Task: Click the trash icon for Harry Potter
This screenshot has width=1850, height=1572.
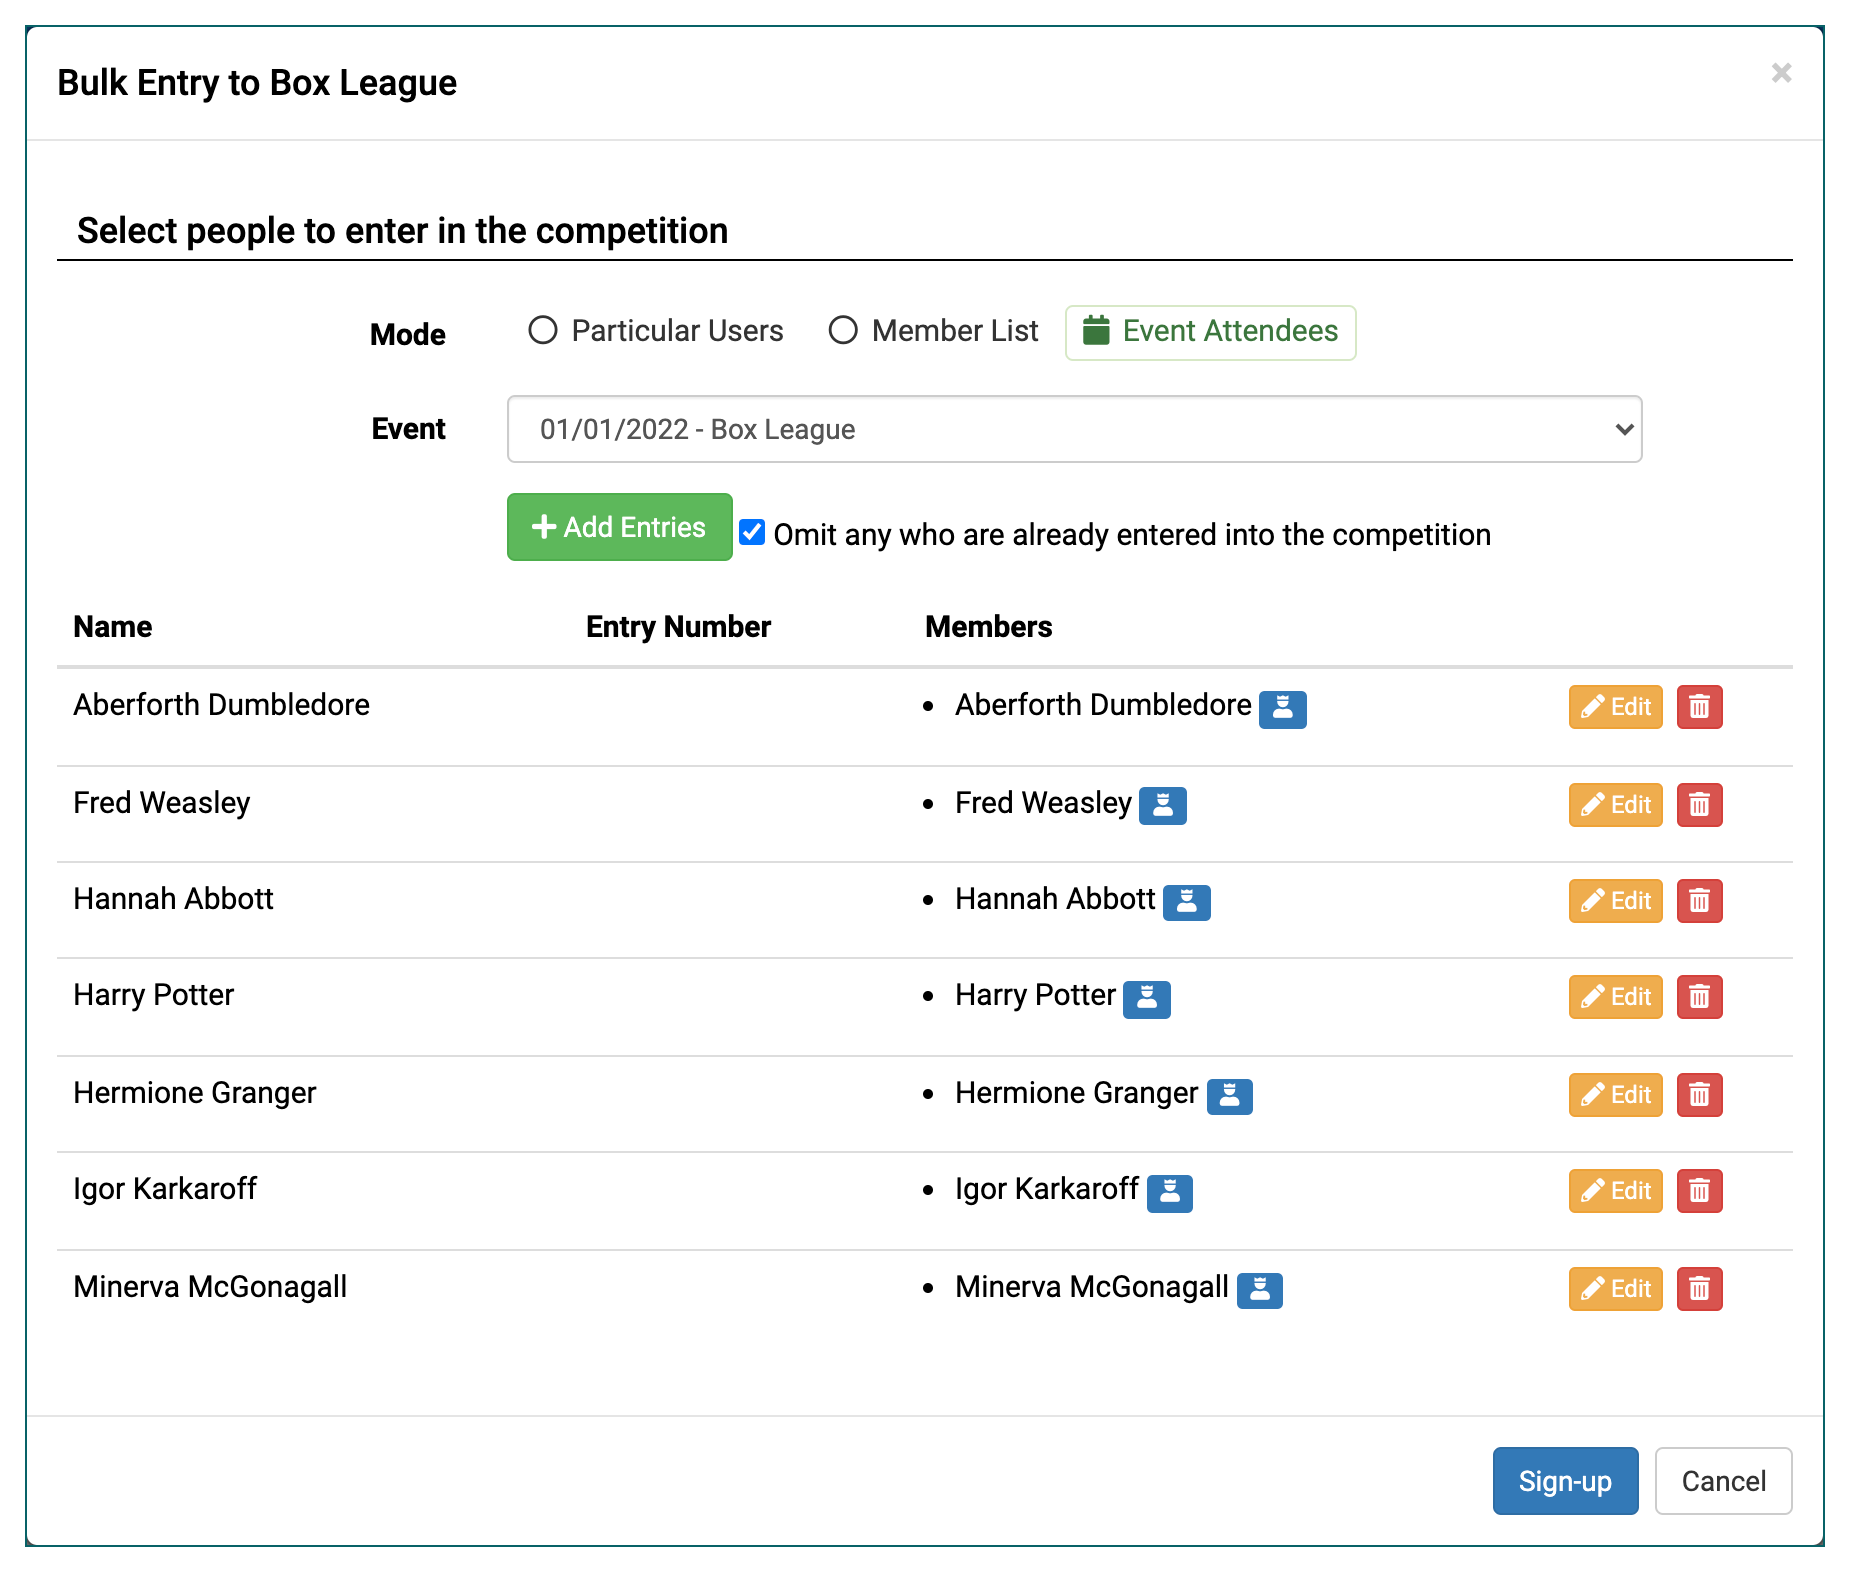Action: (1699, 998)
